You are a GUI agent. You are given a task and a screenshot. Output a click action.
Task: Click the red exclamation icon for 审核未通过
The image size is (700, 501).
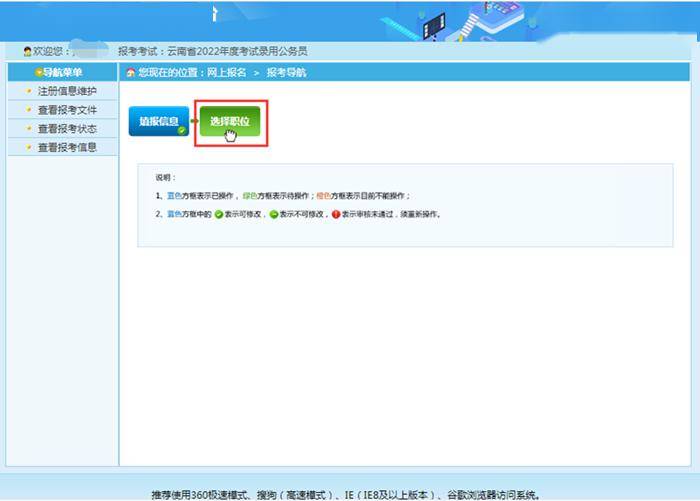335,214
